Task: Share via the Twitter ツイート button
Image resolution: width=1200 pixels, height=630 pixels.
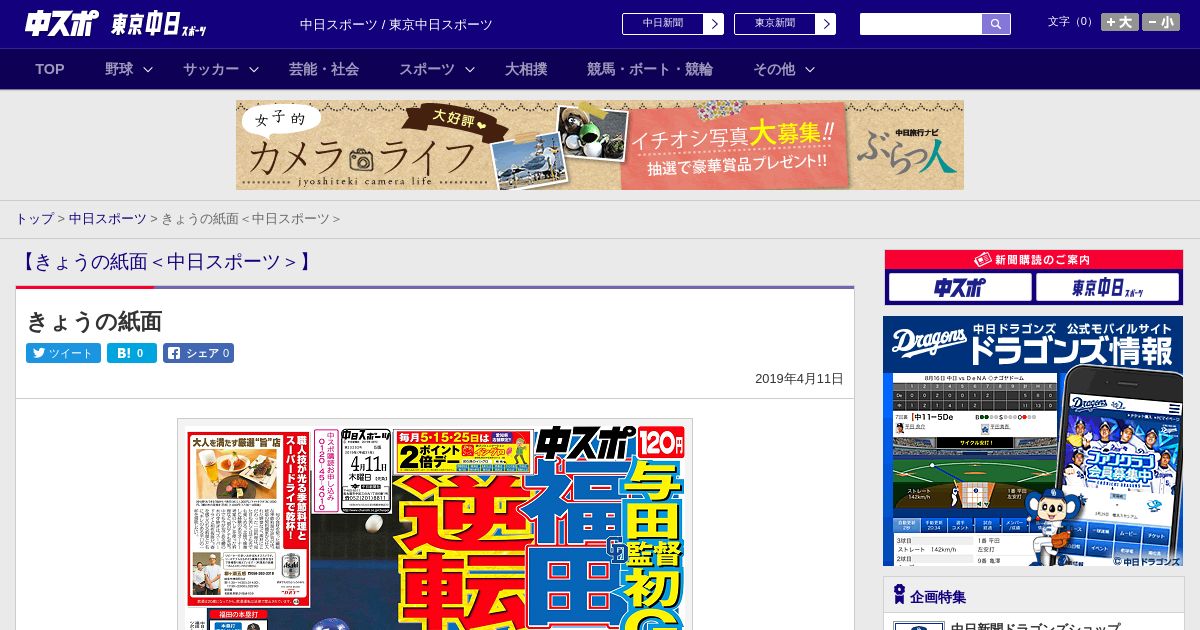Action: [x=63, y=353]
